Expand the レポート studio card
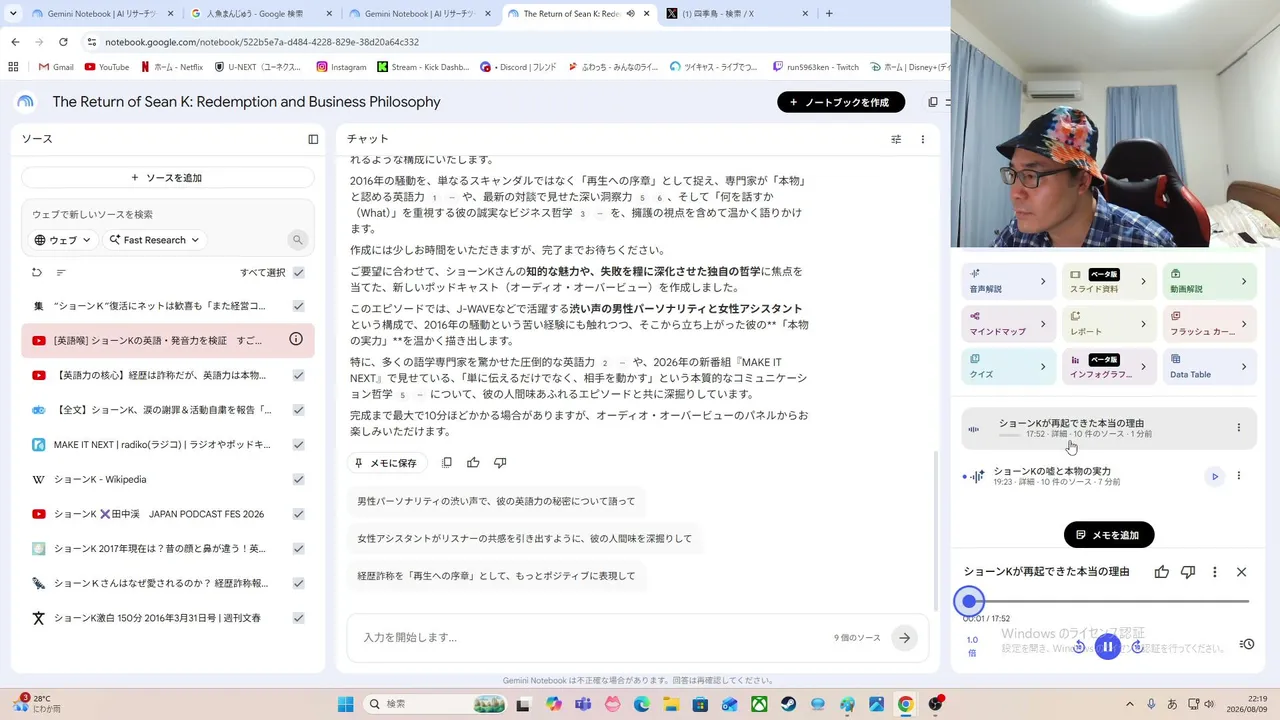This screenshot has height=720, width=1280. tap(1108, 324)
